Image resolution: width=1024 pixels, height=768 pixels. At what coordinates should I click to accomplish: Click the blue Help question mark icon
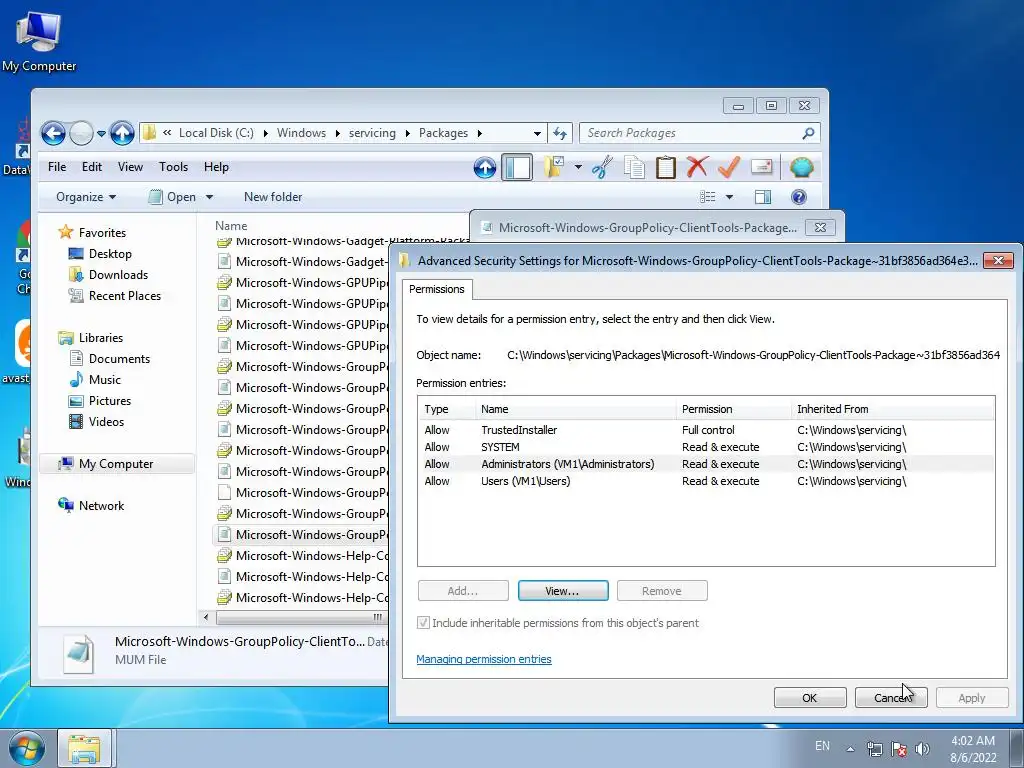pyautogui.click(x=799, y=197)
